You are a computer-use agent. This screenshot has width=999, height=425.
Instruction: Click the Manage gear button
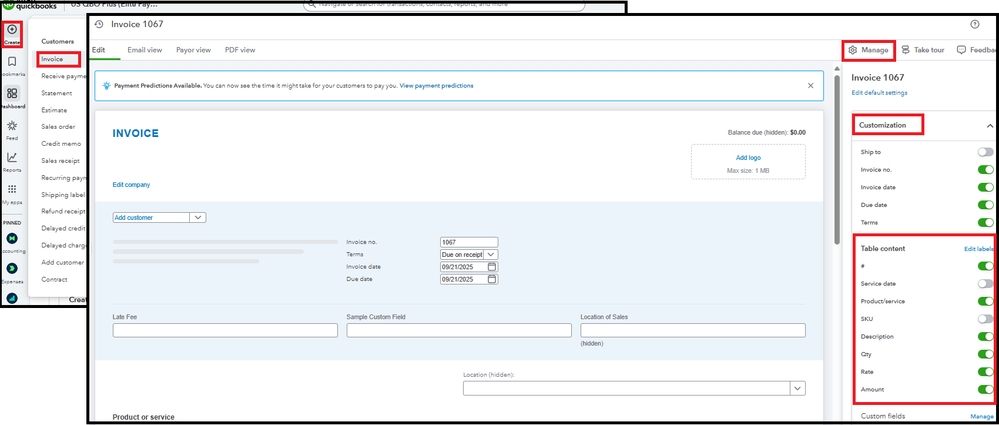pyautogui.click(x=870, y=50)
